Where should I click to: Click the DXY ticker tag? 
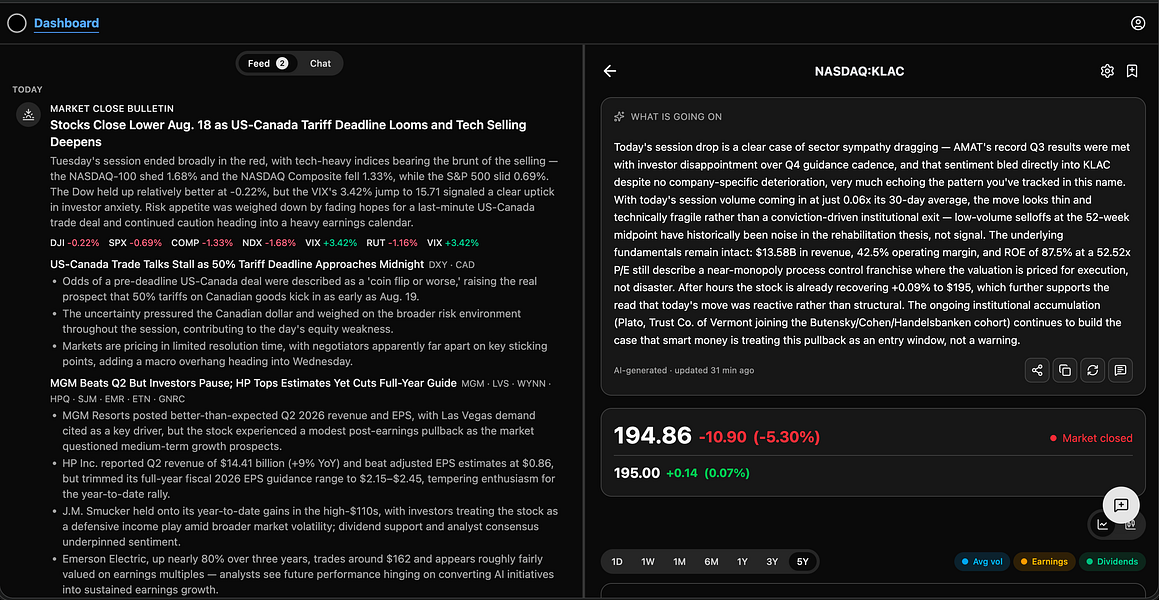(x=438, y=265)
